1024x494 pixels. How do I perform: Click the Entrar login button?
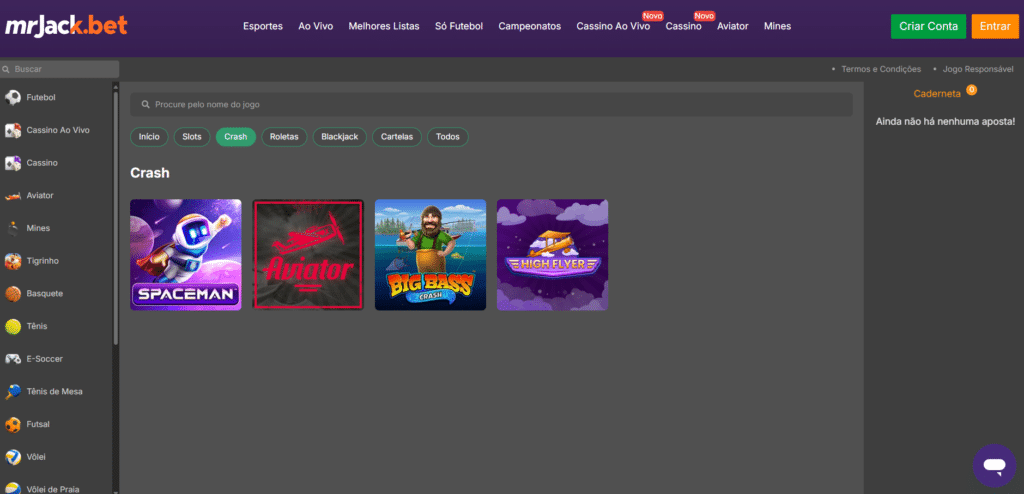click(995, 26)
